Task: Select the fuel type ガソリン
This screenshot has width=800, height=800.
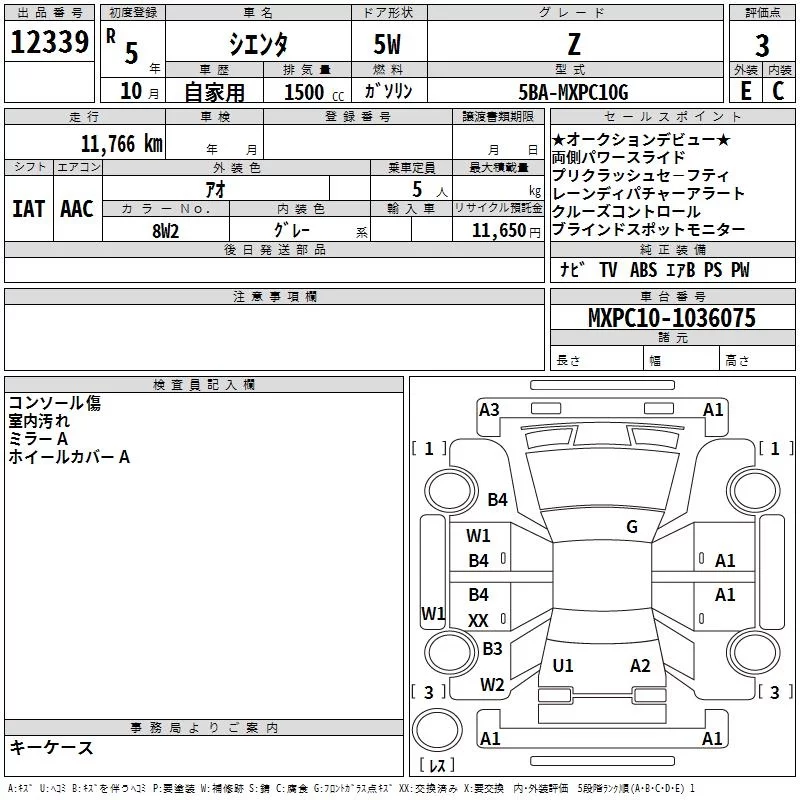Action: point(388,91)
